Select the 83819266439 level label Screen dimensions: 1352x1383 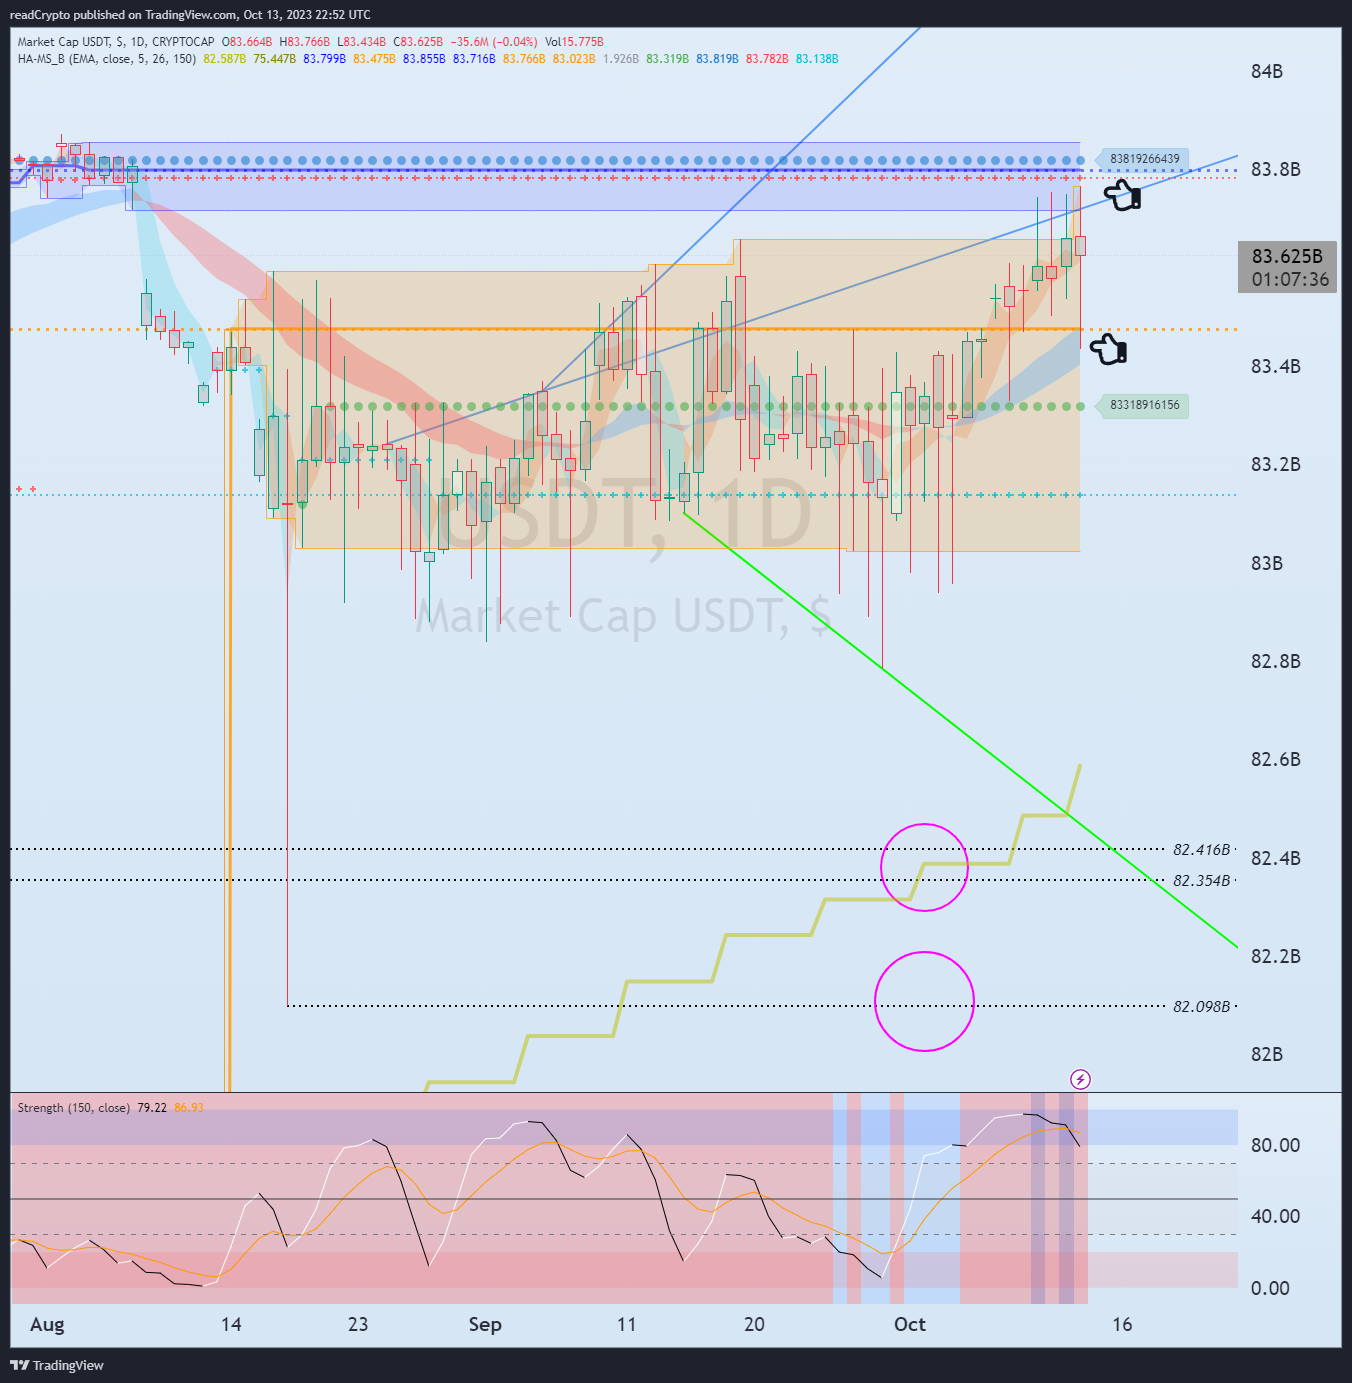pyautogui.click(x=1144, y=159)
